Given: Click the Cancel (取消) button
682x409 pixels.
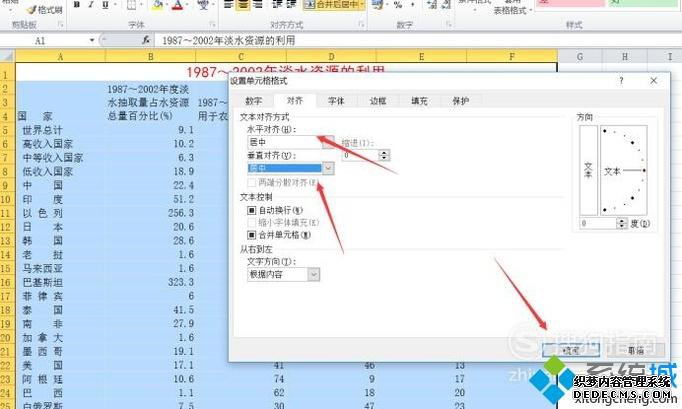Looking at the screenshot, I should (635, 350).
